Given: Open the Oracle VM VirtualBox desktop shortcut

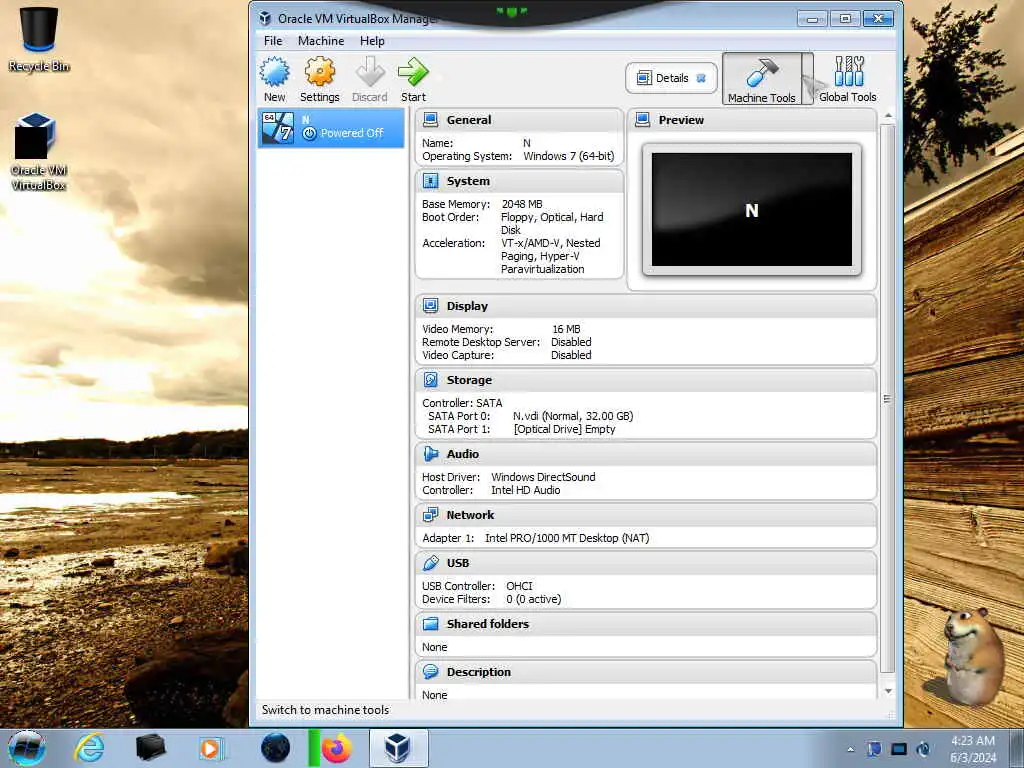Looking at the screenshot, I should (x=39, y=152).
